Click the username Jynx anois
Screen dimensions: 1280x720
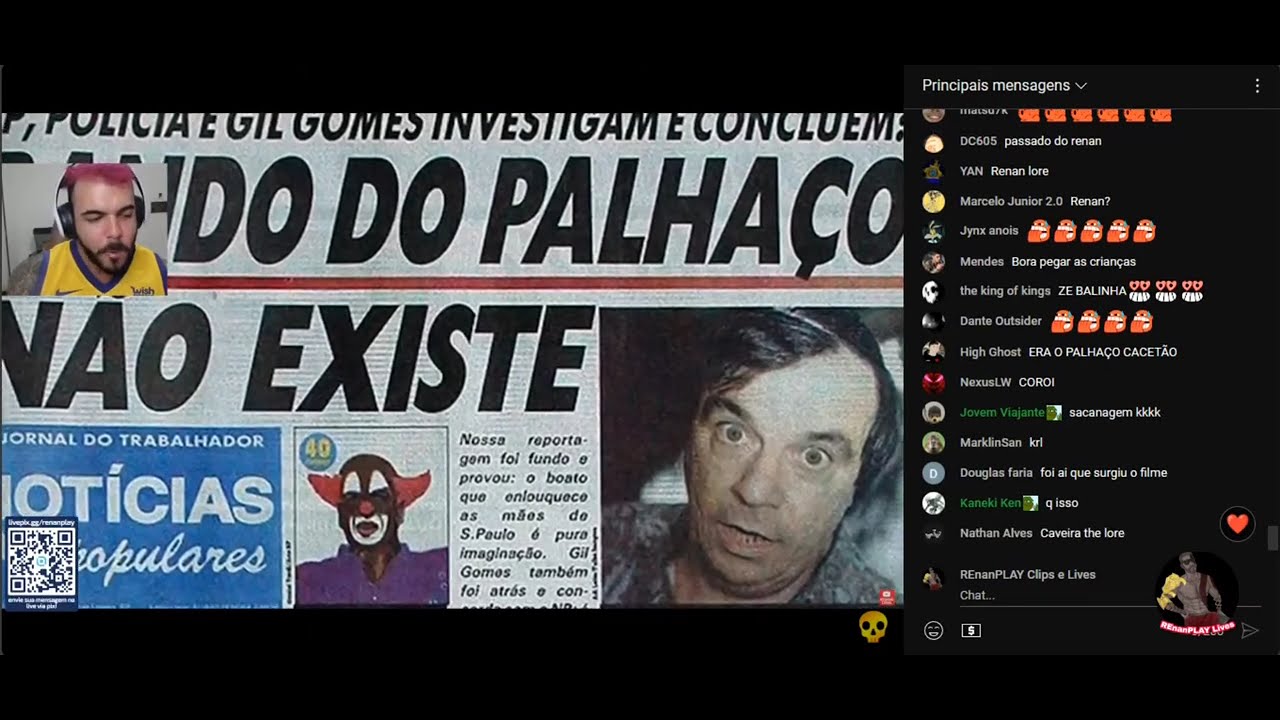[x=989, y=231]
